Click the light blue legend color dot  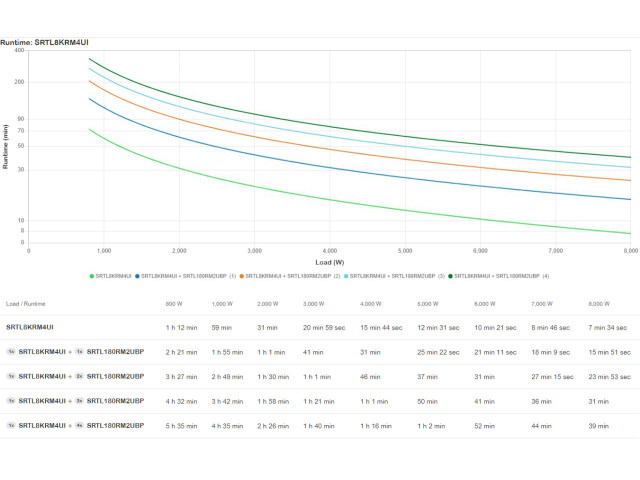click(x=346, y=276)
